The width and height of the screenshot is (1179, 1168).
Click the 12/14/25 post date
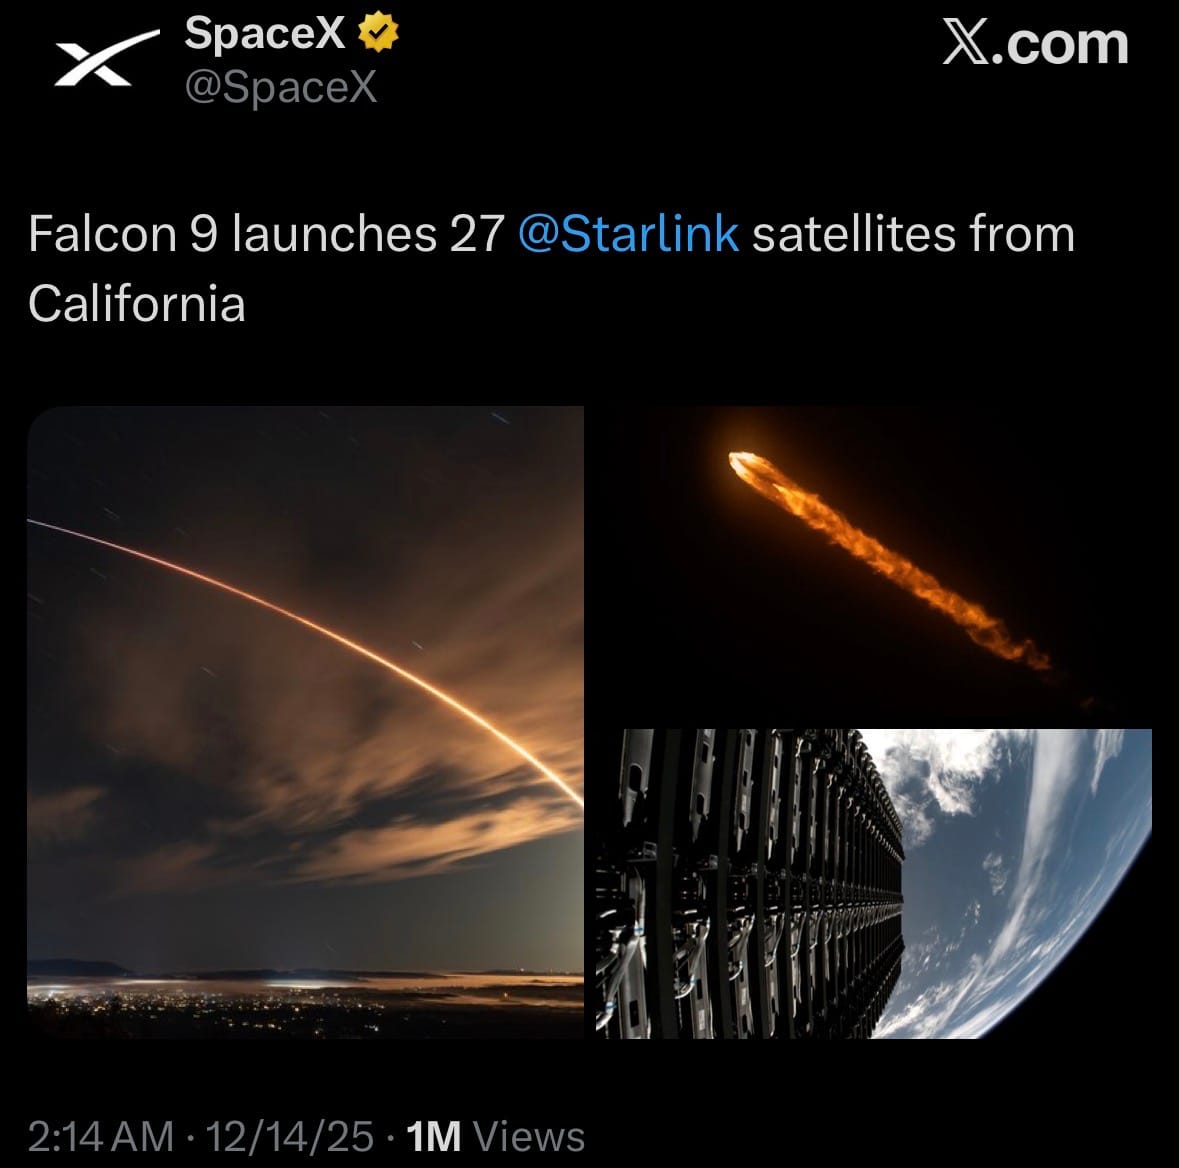coord(290,1137)
